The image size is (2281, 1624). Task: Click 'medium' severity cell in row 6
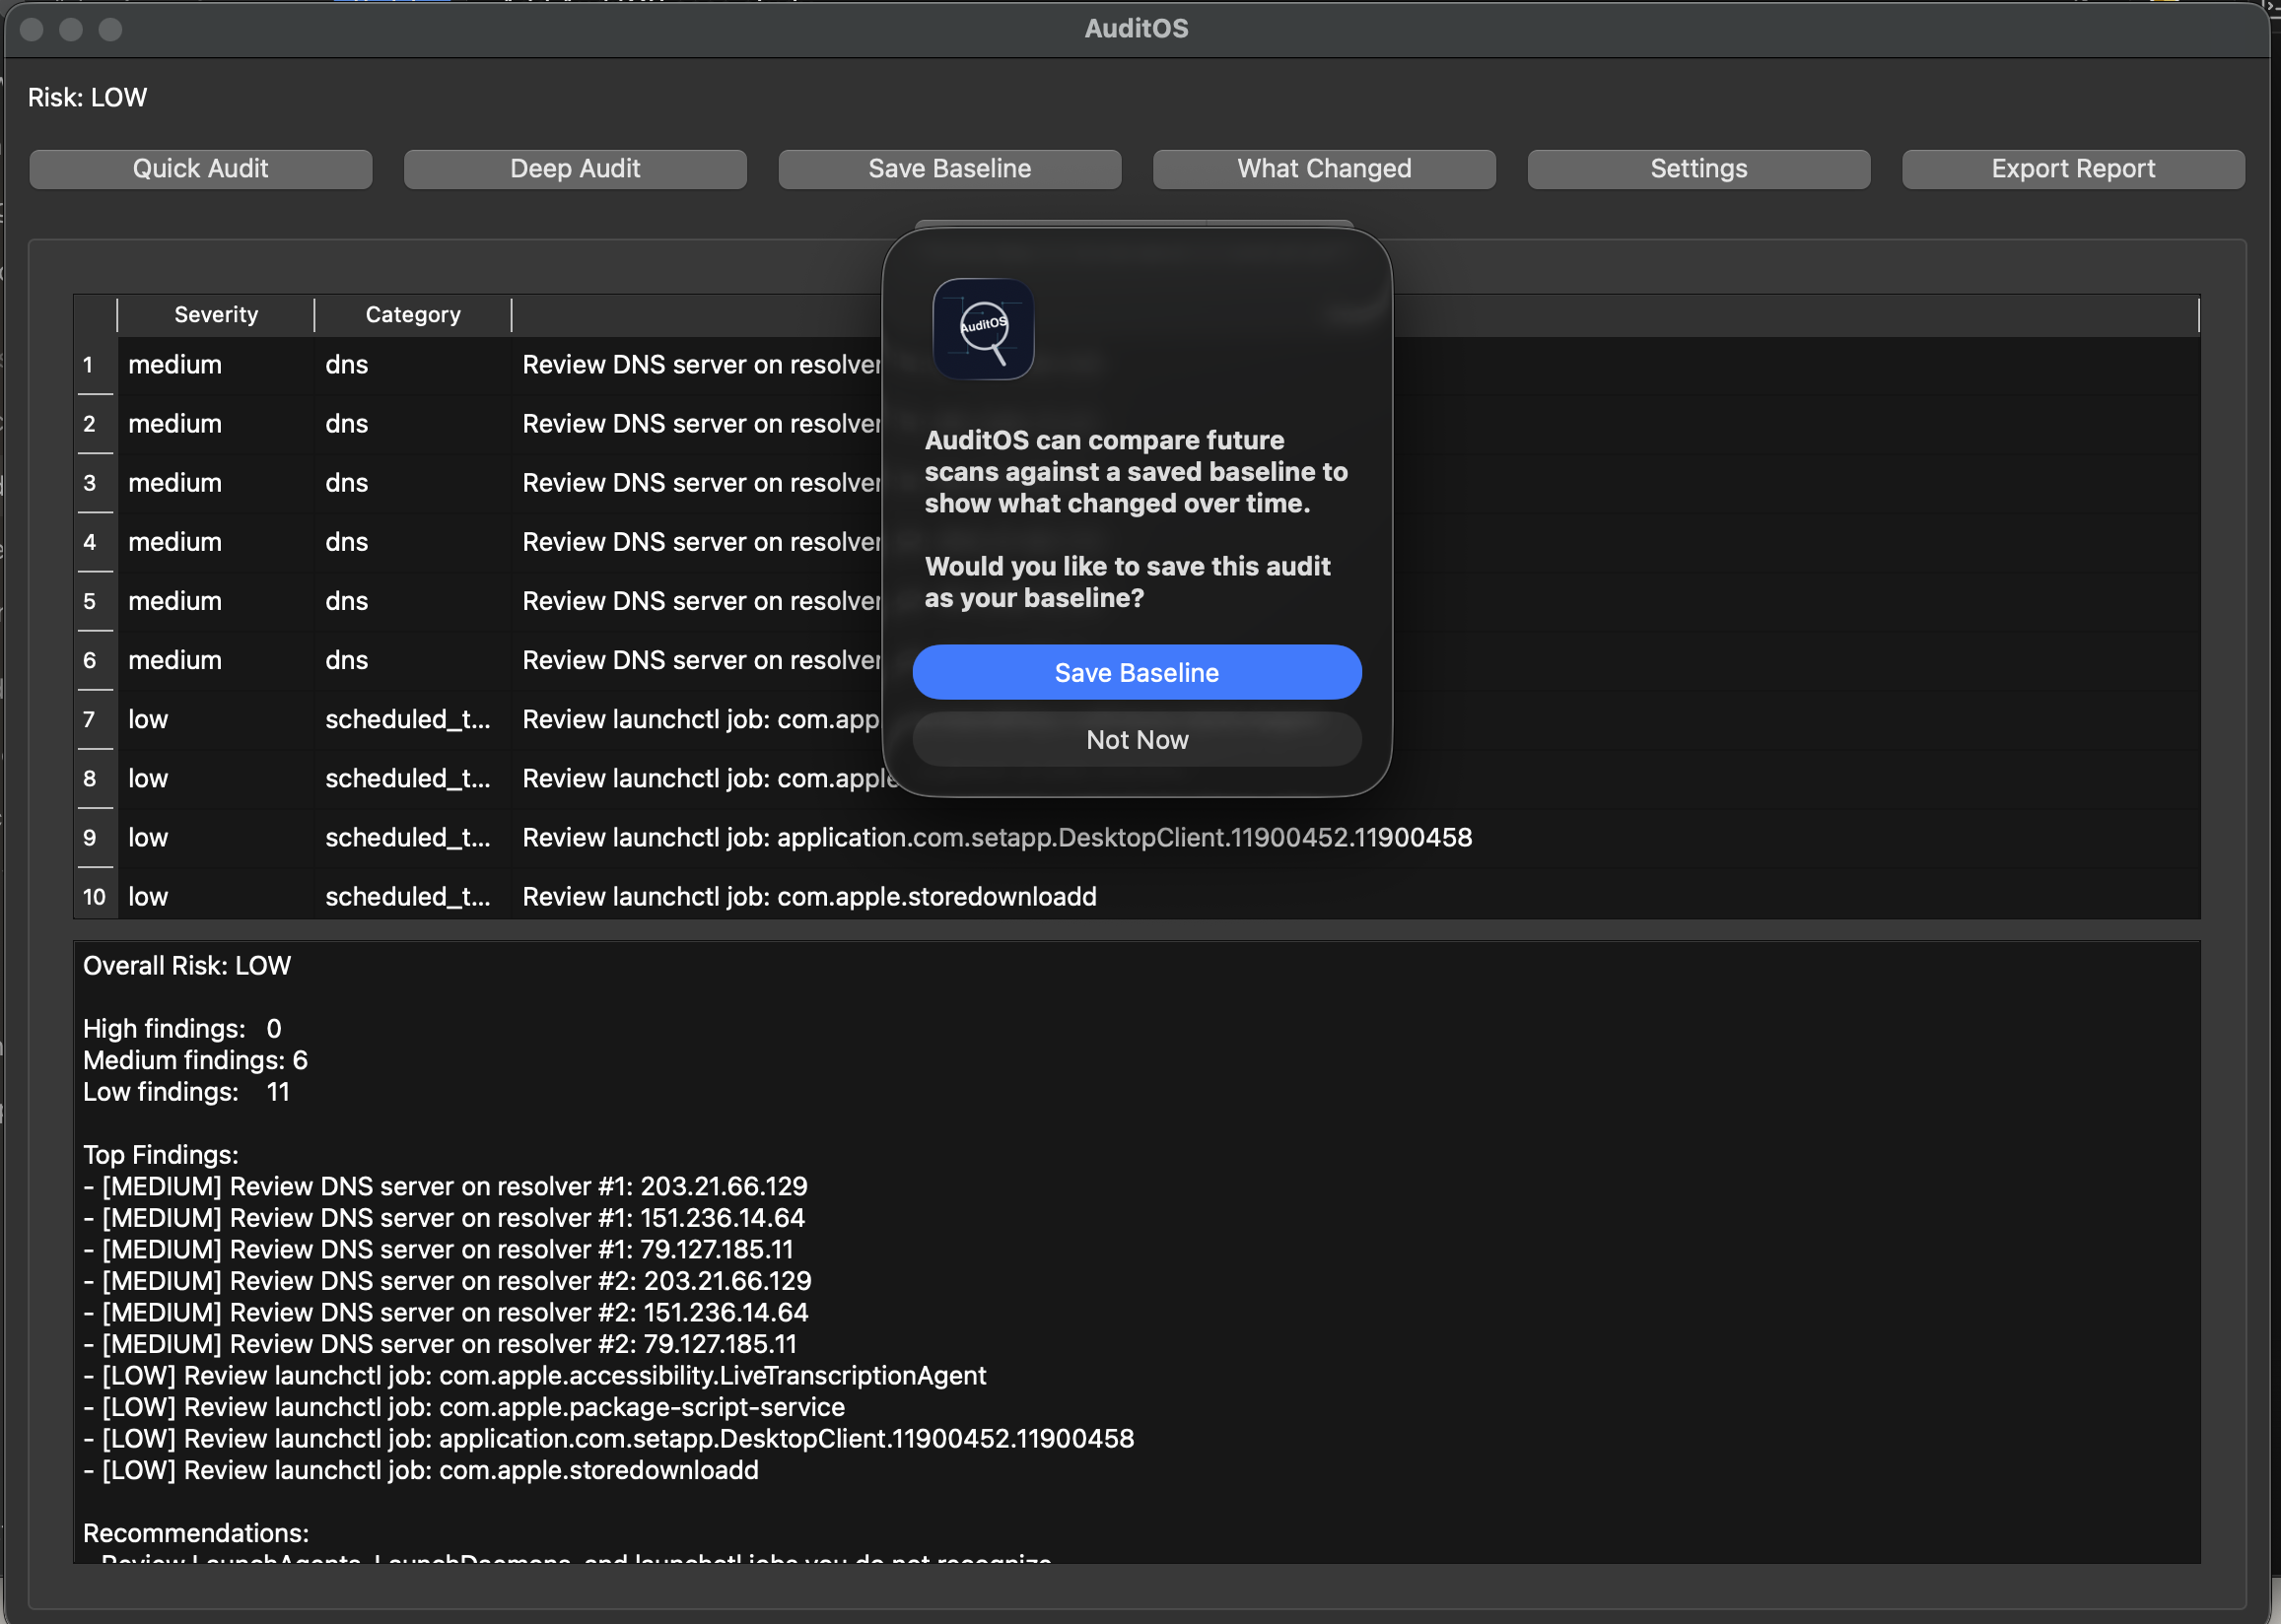coord(216,660)
